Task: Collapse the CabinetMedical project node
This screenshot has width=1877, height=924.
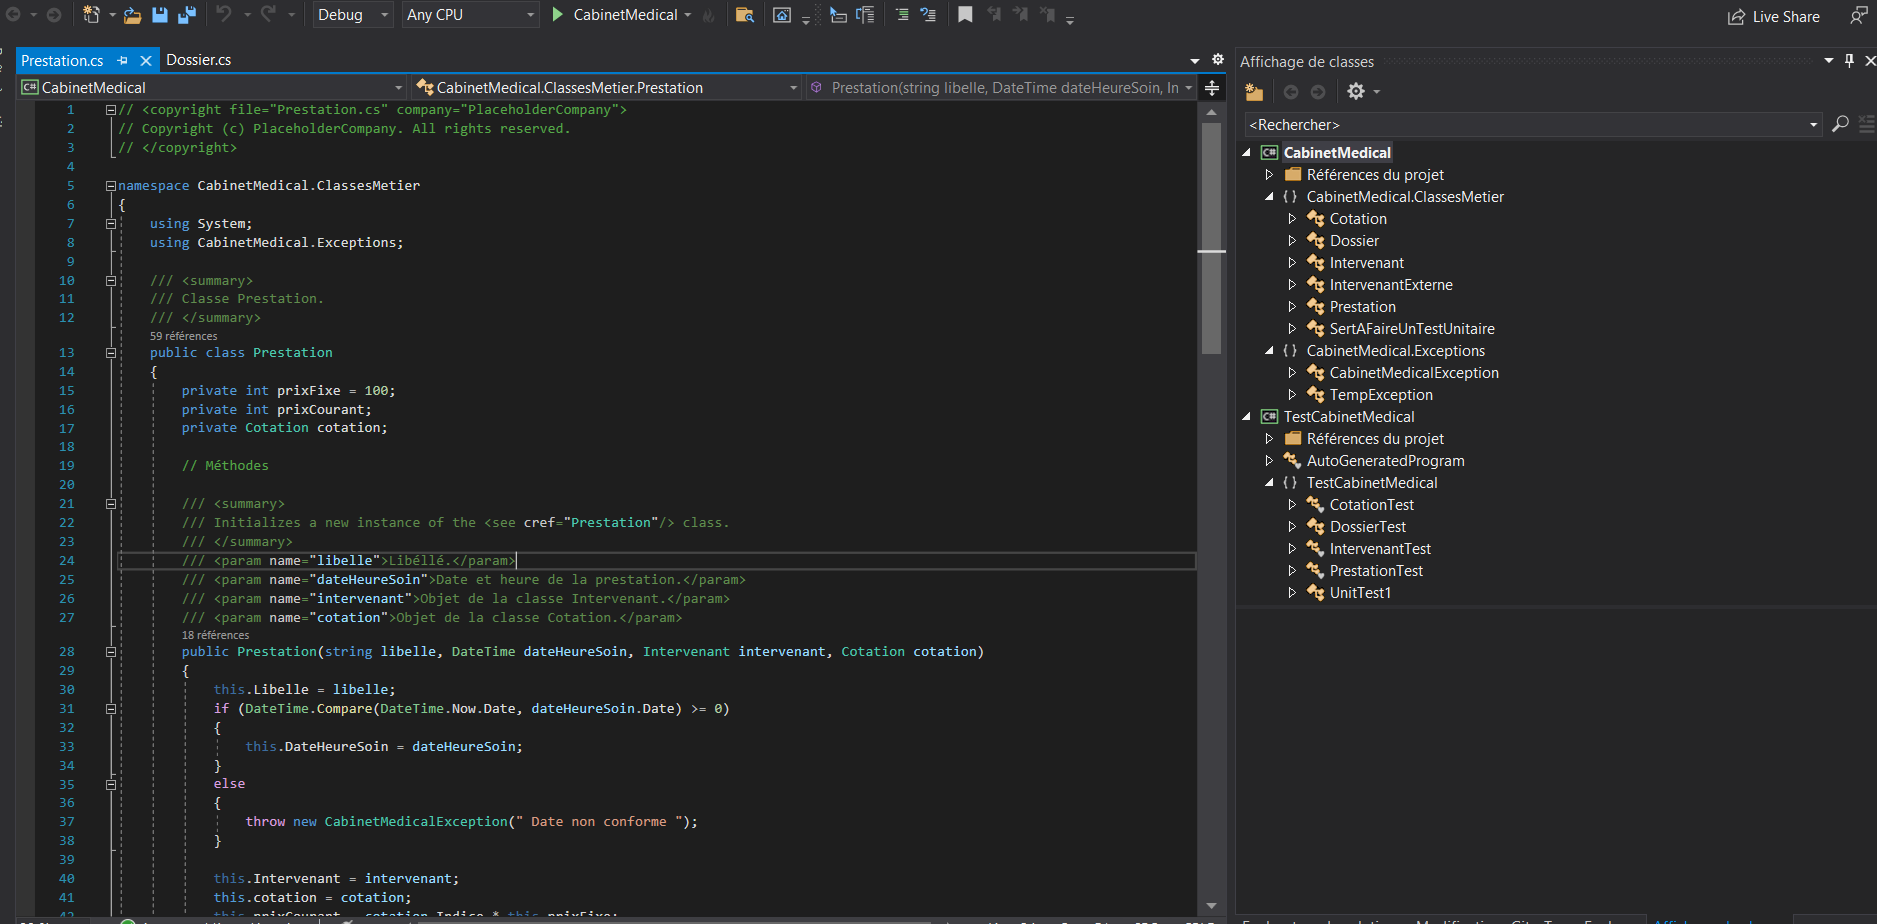Action: (x=1246, y=153)
